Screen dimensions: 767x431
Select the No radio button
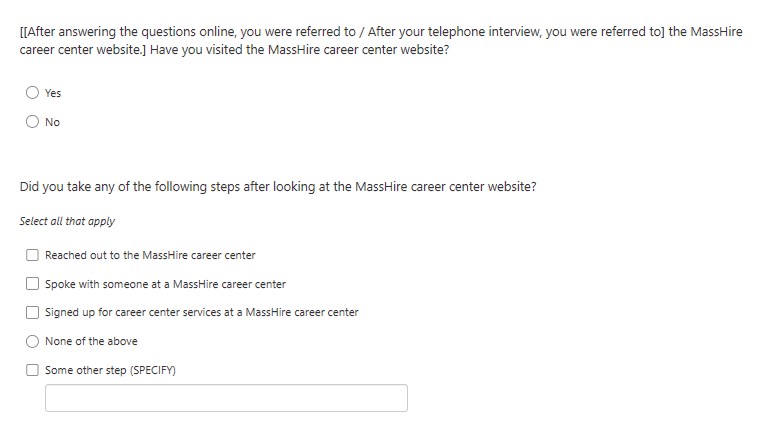click(32, 121)
